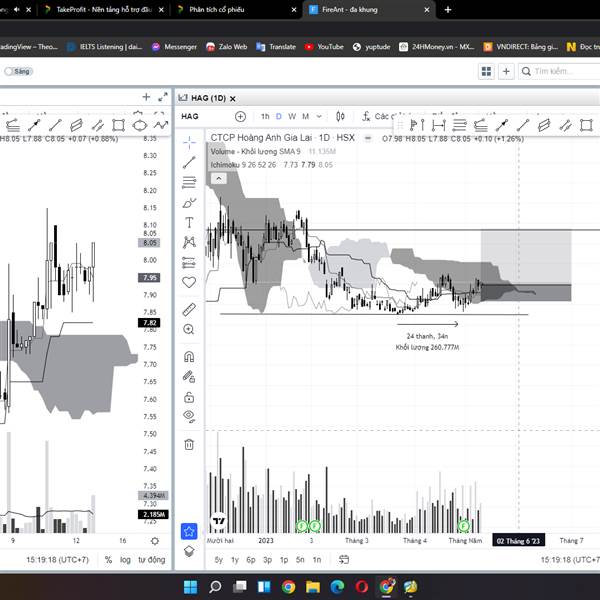Click the blue favorites star button
This screenshot has height=600, width=600.
coord(189,531)
